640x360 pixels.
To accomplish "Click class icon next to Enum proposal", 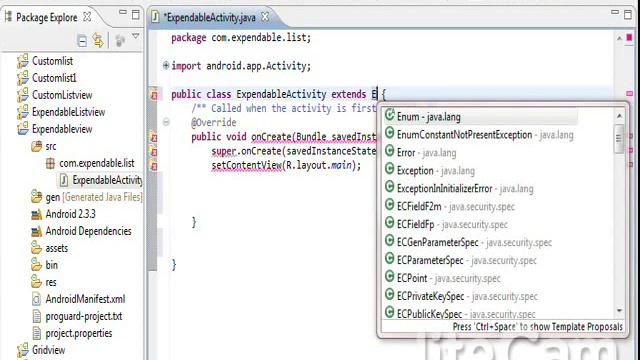I will pyautogui.click(x=389, y=115).
